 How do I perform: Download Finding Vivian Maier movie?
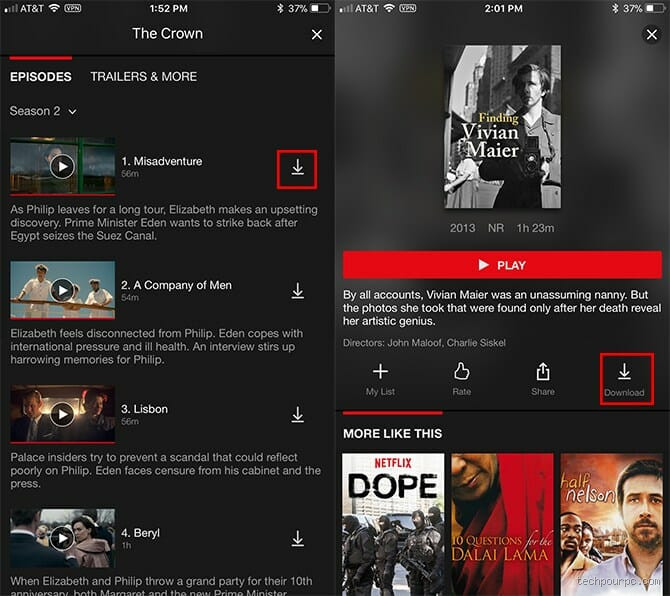pyautogui.click(x=624, y=379)
